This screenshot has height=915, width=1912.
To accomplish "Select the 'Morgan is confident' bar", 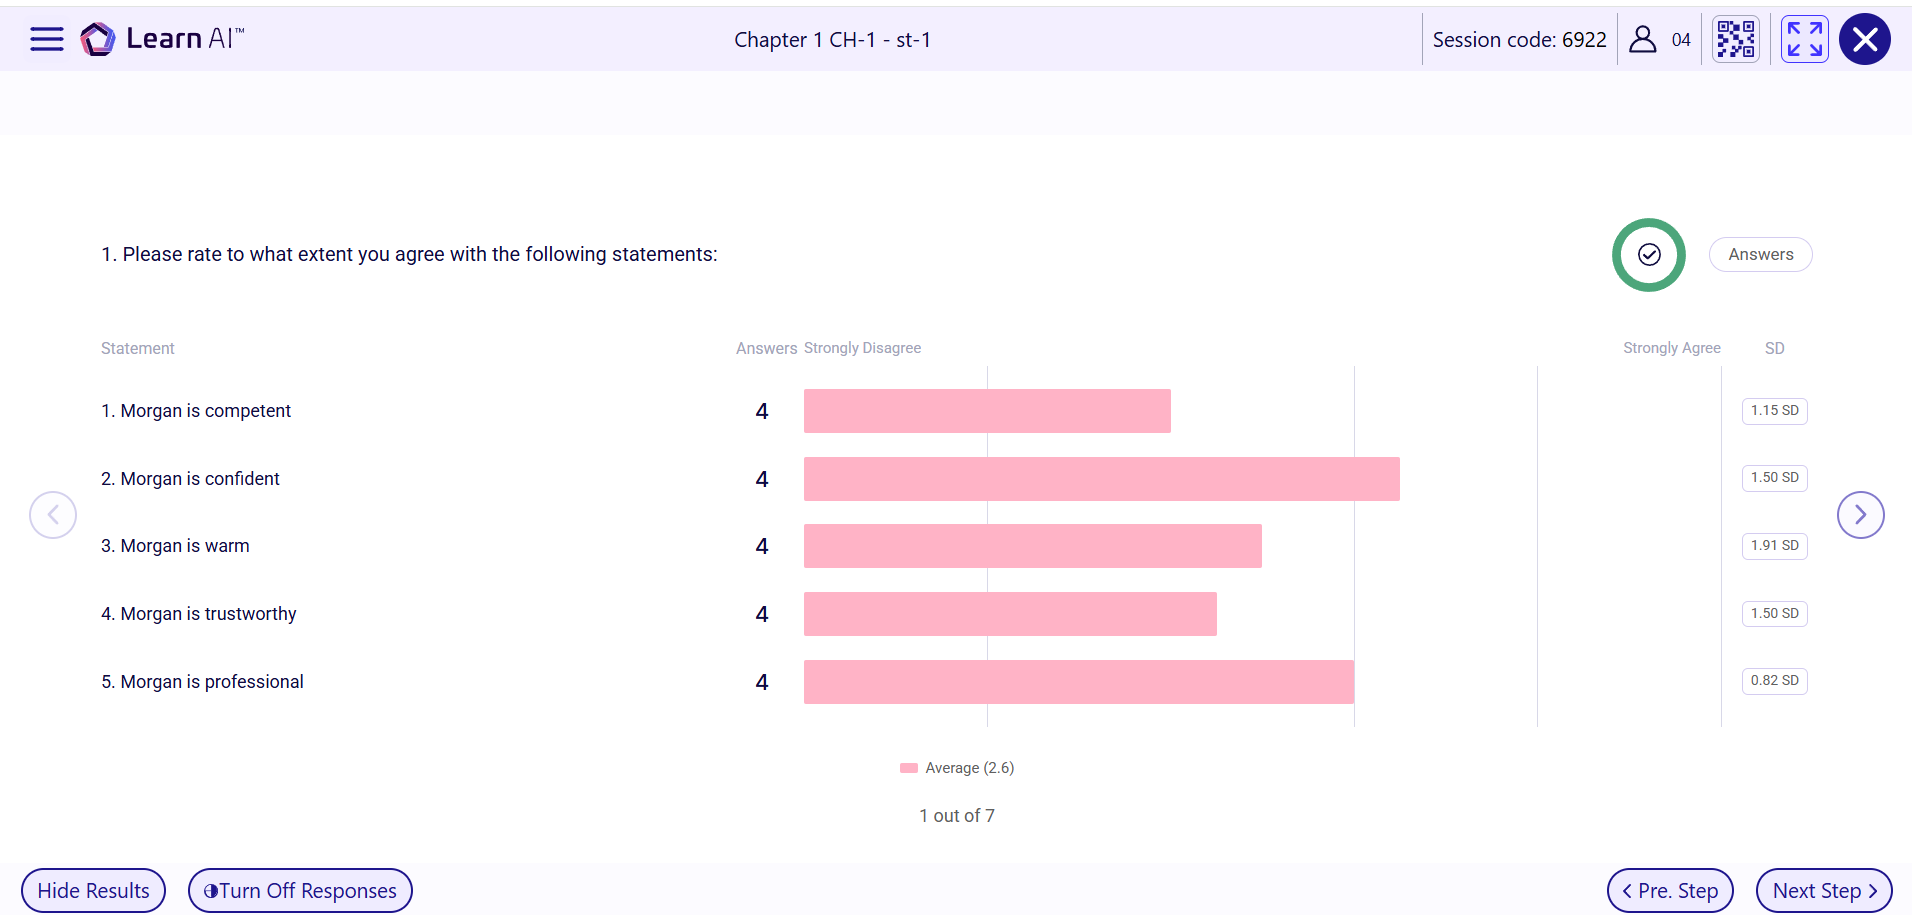I will click(x=1102, y=479).
